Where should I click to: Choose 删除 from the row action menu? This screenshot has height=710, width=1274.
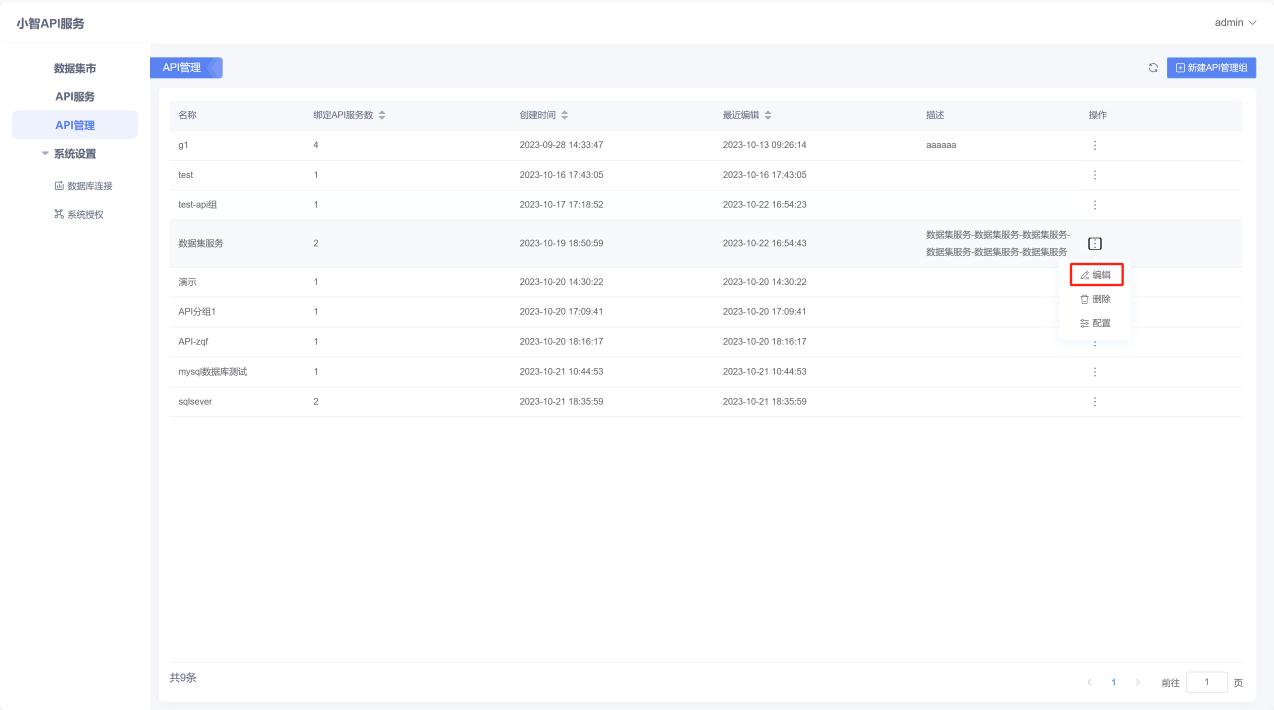point(1096,299)
